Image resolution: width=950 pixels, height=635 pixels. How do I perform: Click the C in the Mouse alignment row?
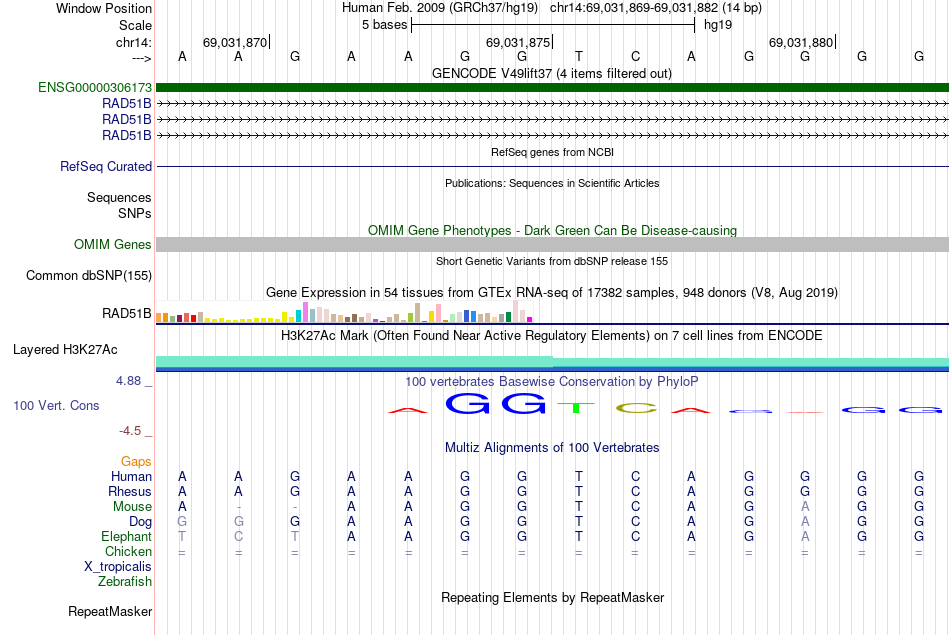pos(635,506)
